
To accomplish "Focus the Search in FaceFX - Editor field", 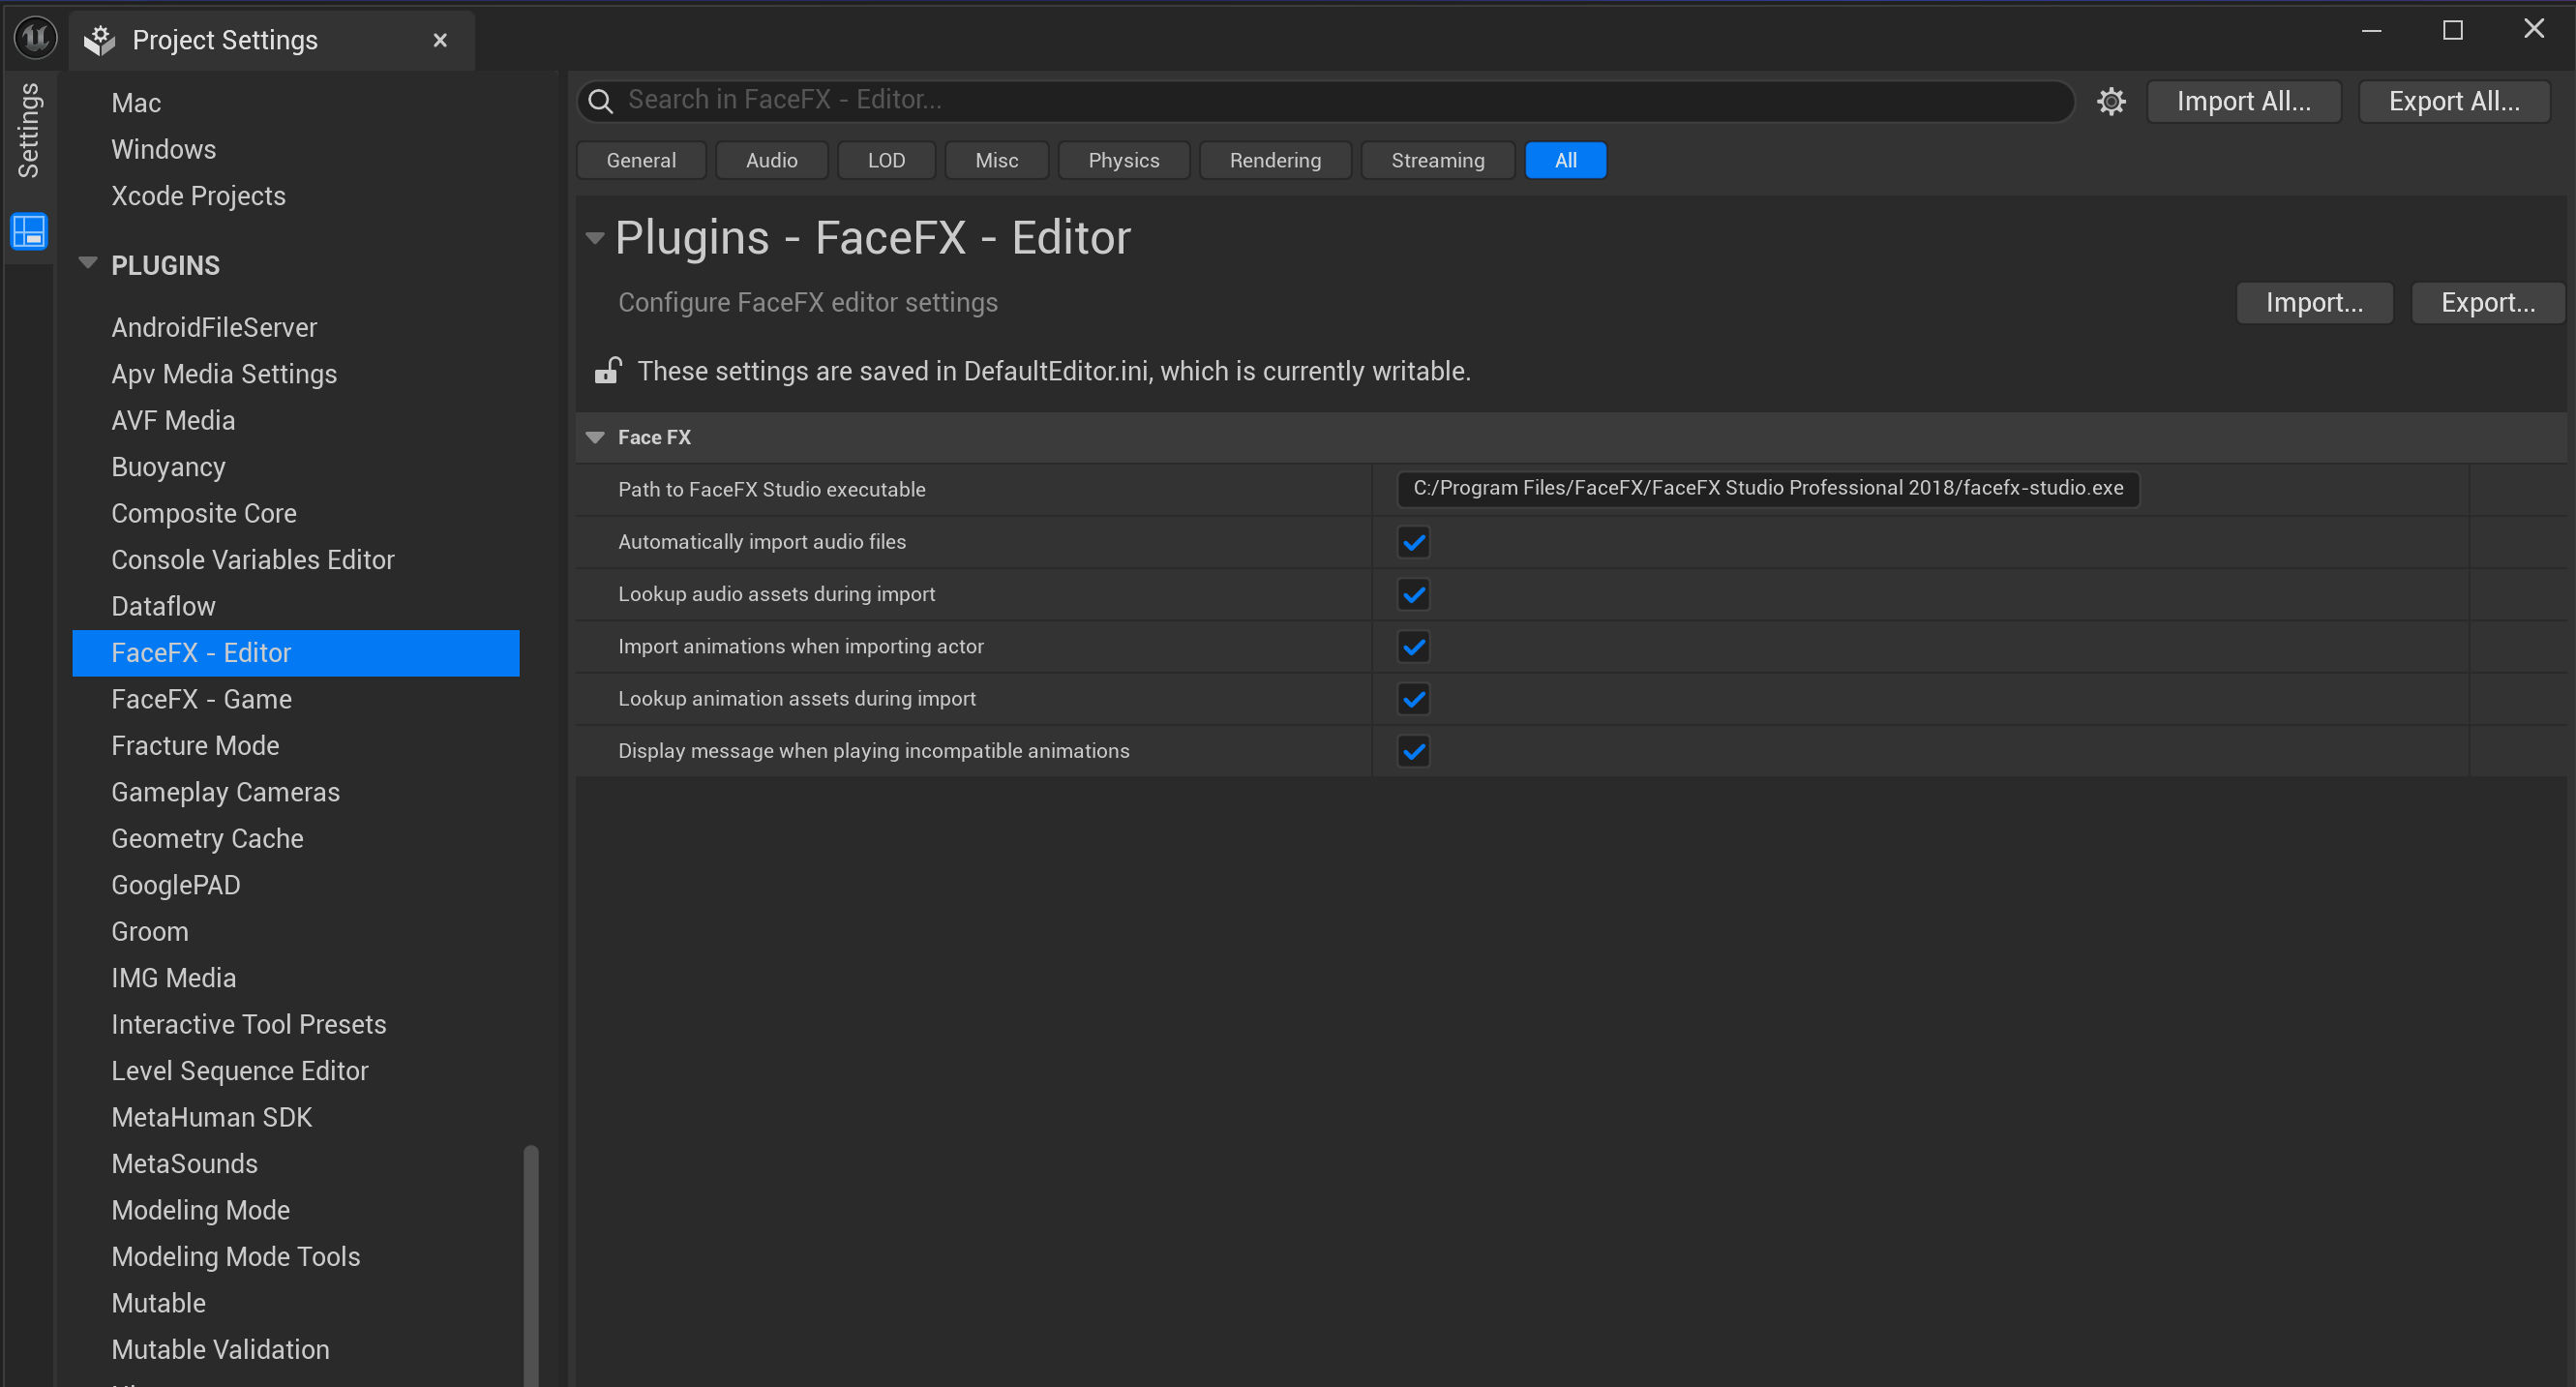I will point(1325,101).
